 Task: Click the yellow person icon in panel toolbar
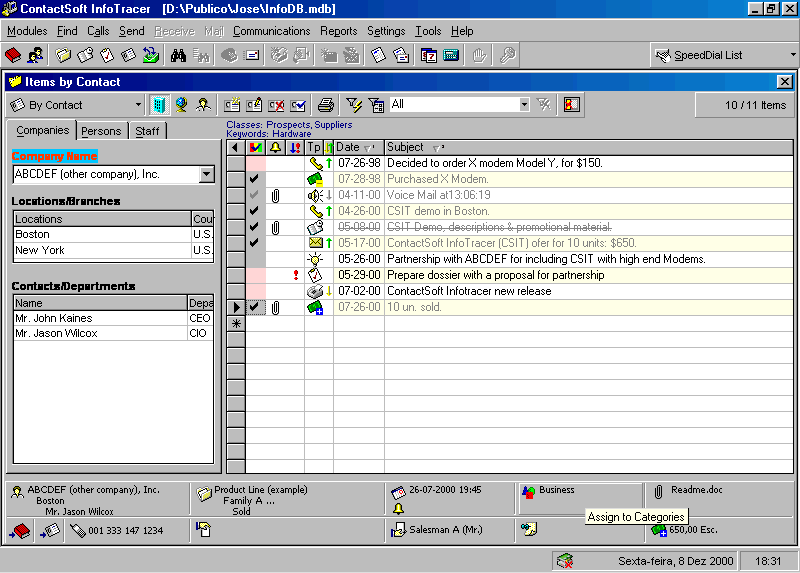(x=204, y=105)
